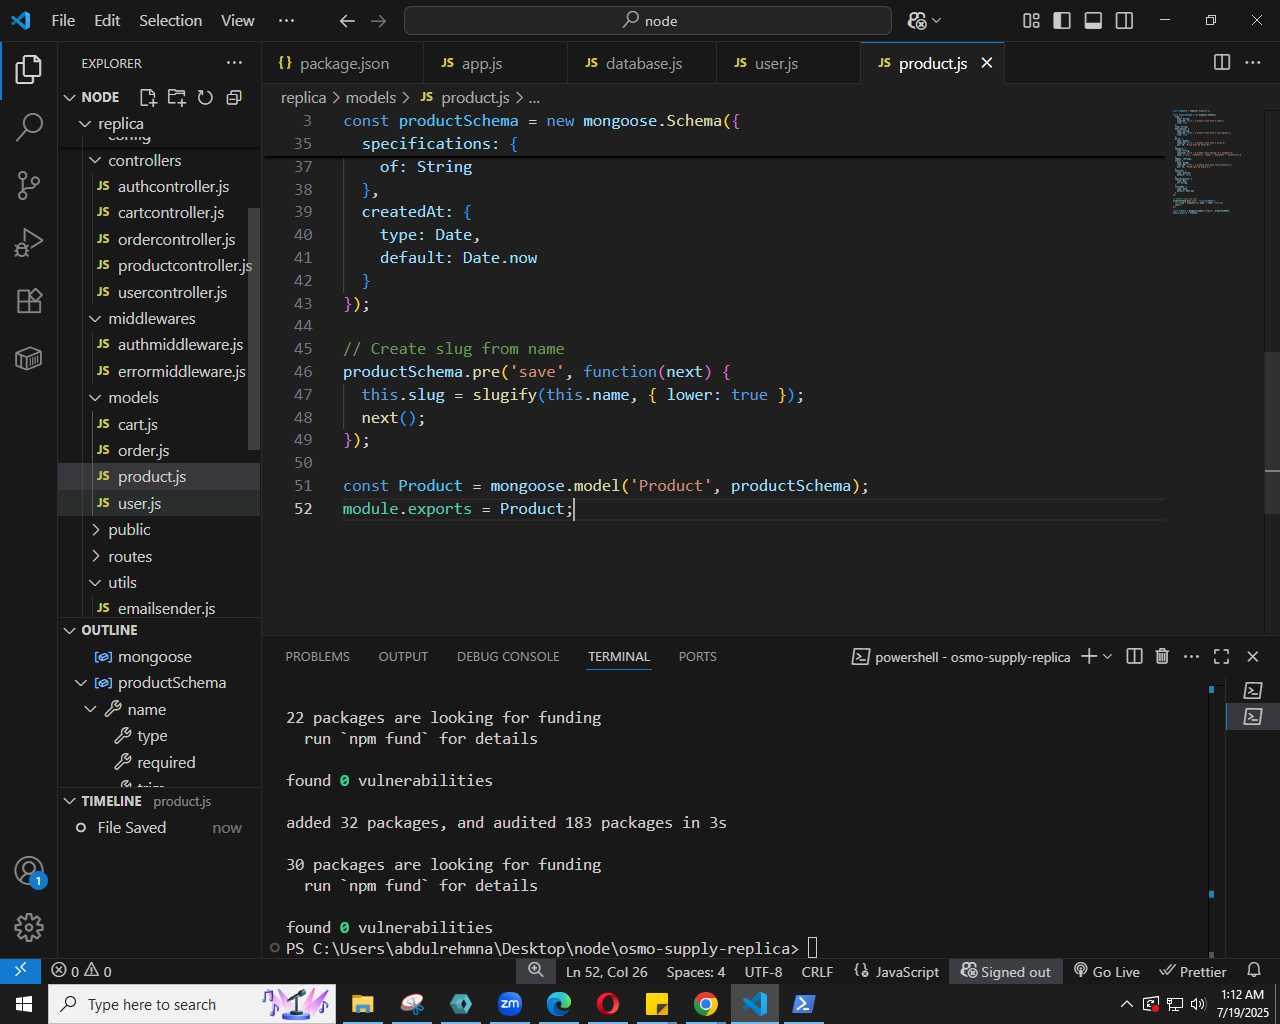Screen dimensions: 1280x1024
Task: Switch to the database.js editor tab
Action: tap(642, 63)
